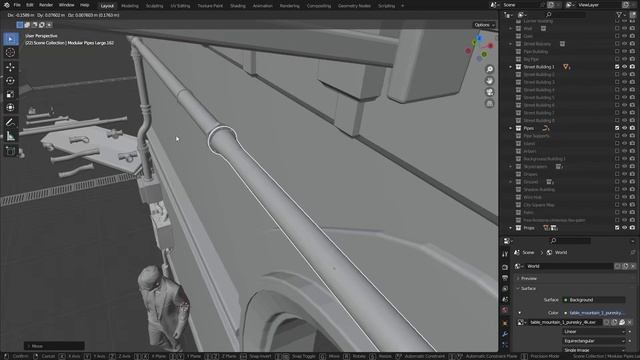This screenshot has width=640, height=360.
Task: Open the Single Image source dropdown
Action: [x=594, y=350]
